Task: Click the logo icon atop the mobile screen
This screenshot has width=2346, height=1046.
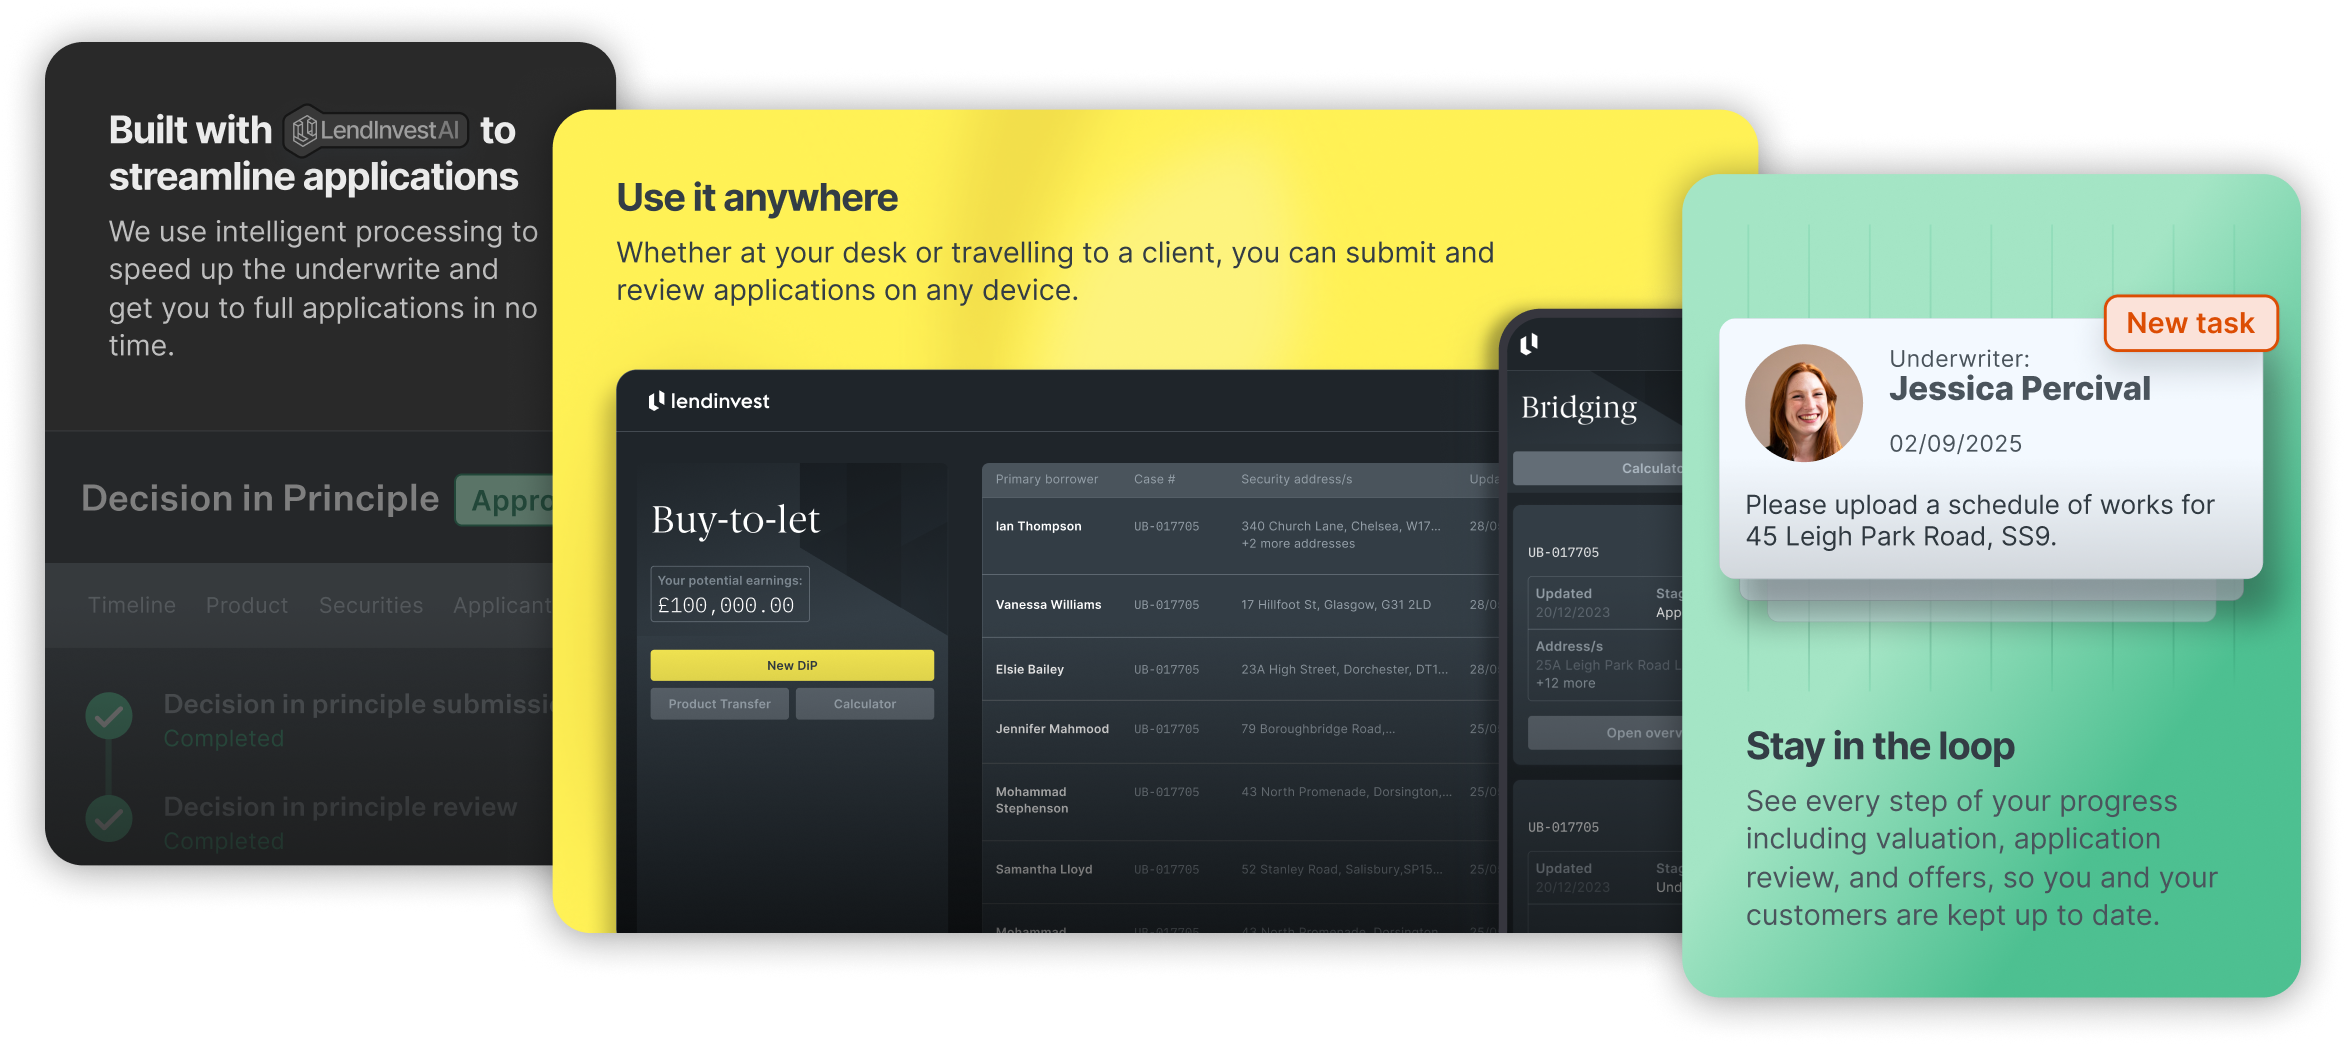Action: click(x=1529, y=345)
